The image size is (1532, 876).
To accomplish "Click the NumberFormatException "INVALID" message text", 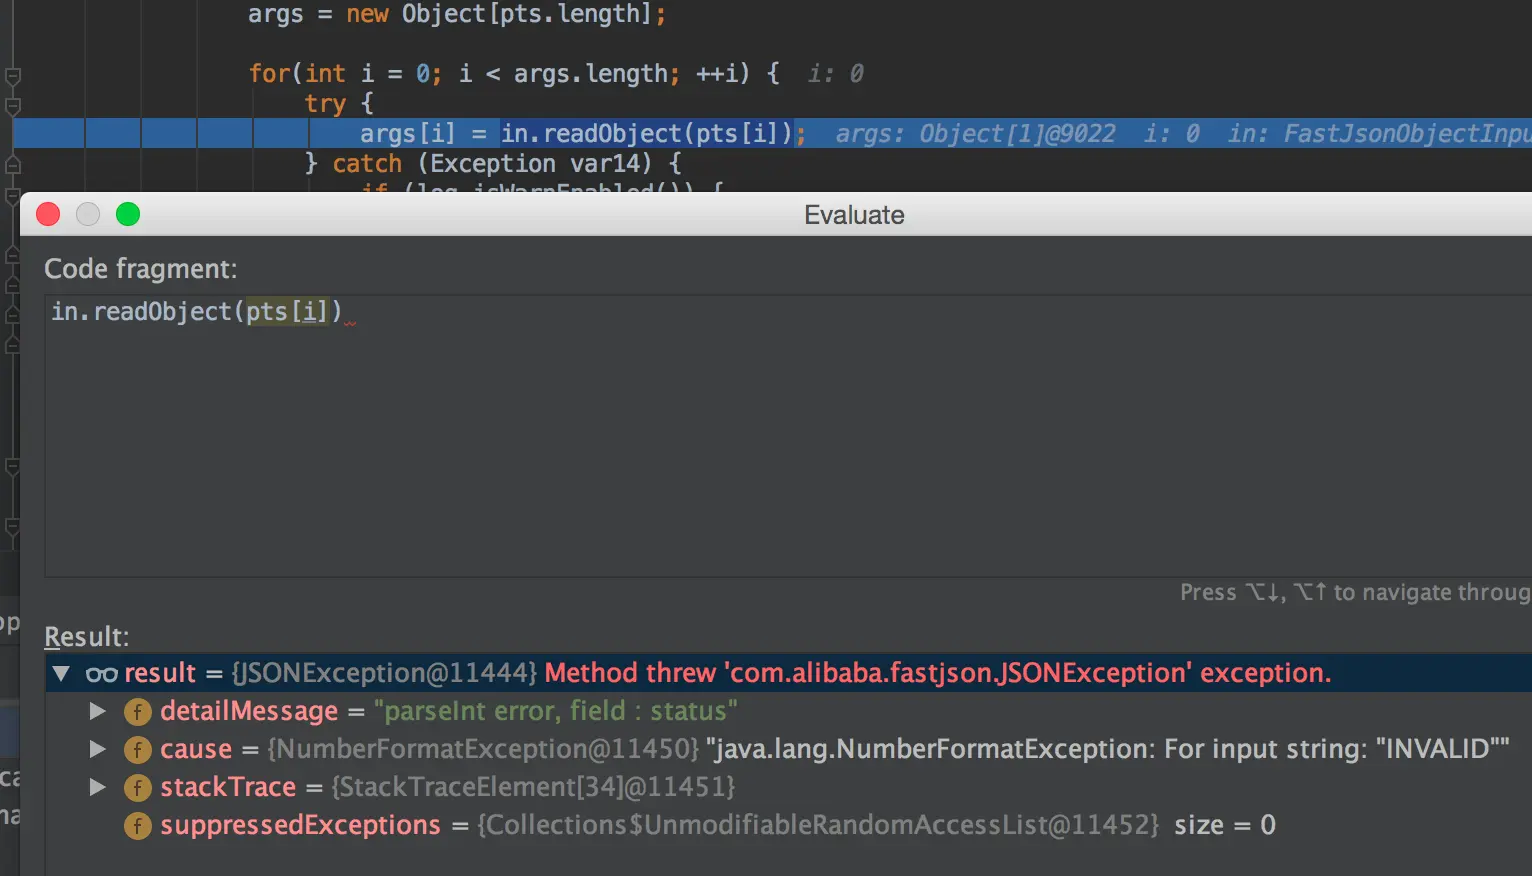I will click(1108, 749).
